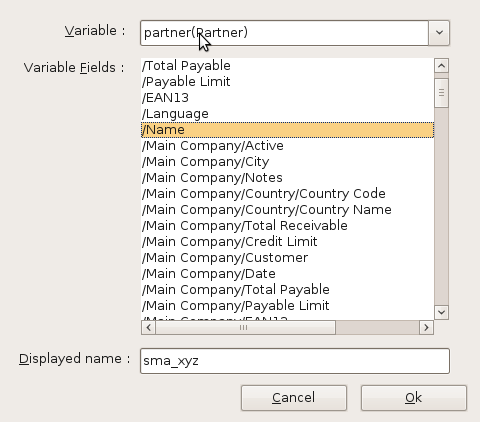Choose /Main Company/Credit Limit entry
Viewport: 480px width, 422px height.
click(x=287, y=242)
